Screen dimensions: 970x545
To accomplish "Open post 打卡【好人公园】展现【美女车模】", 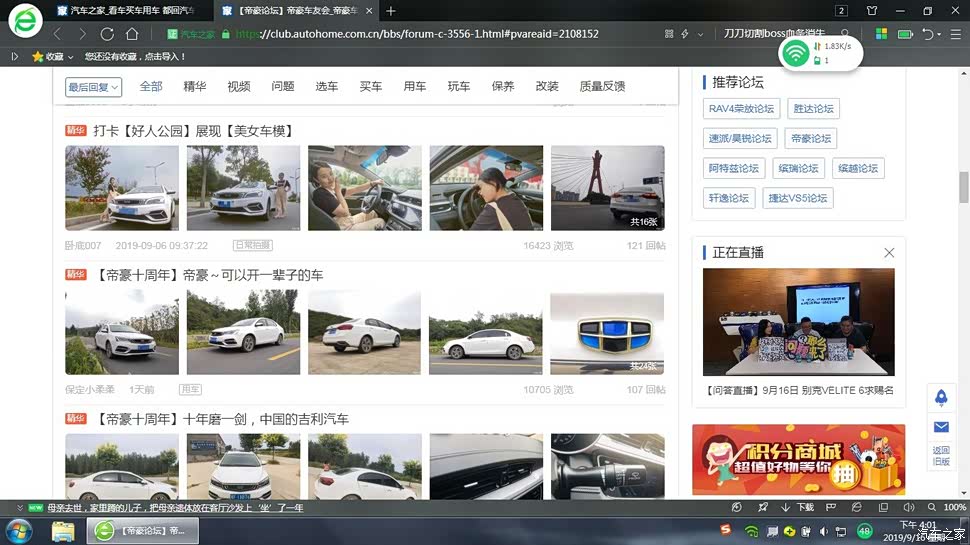I will 193,131.
